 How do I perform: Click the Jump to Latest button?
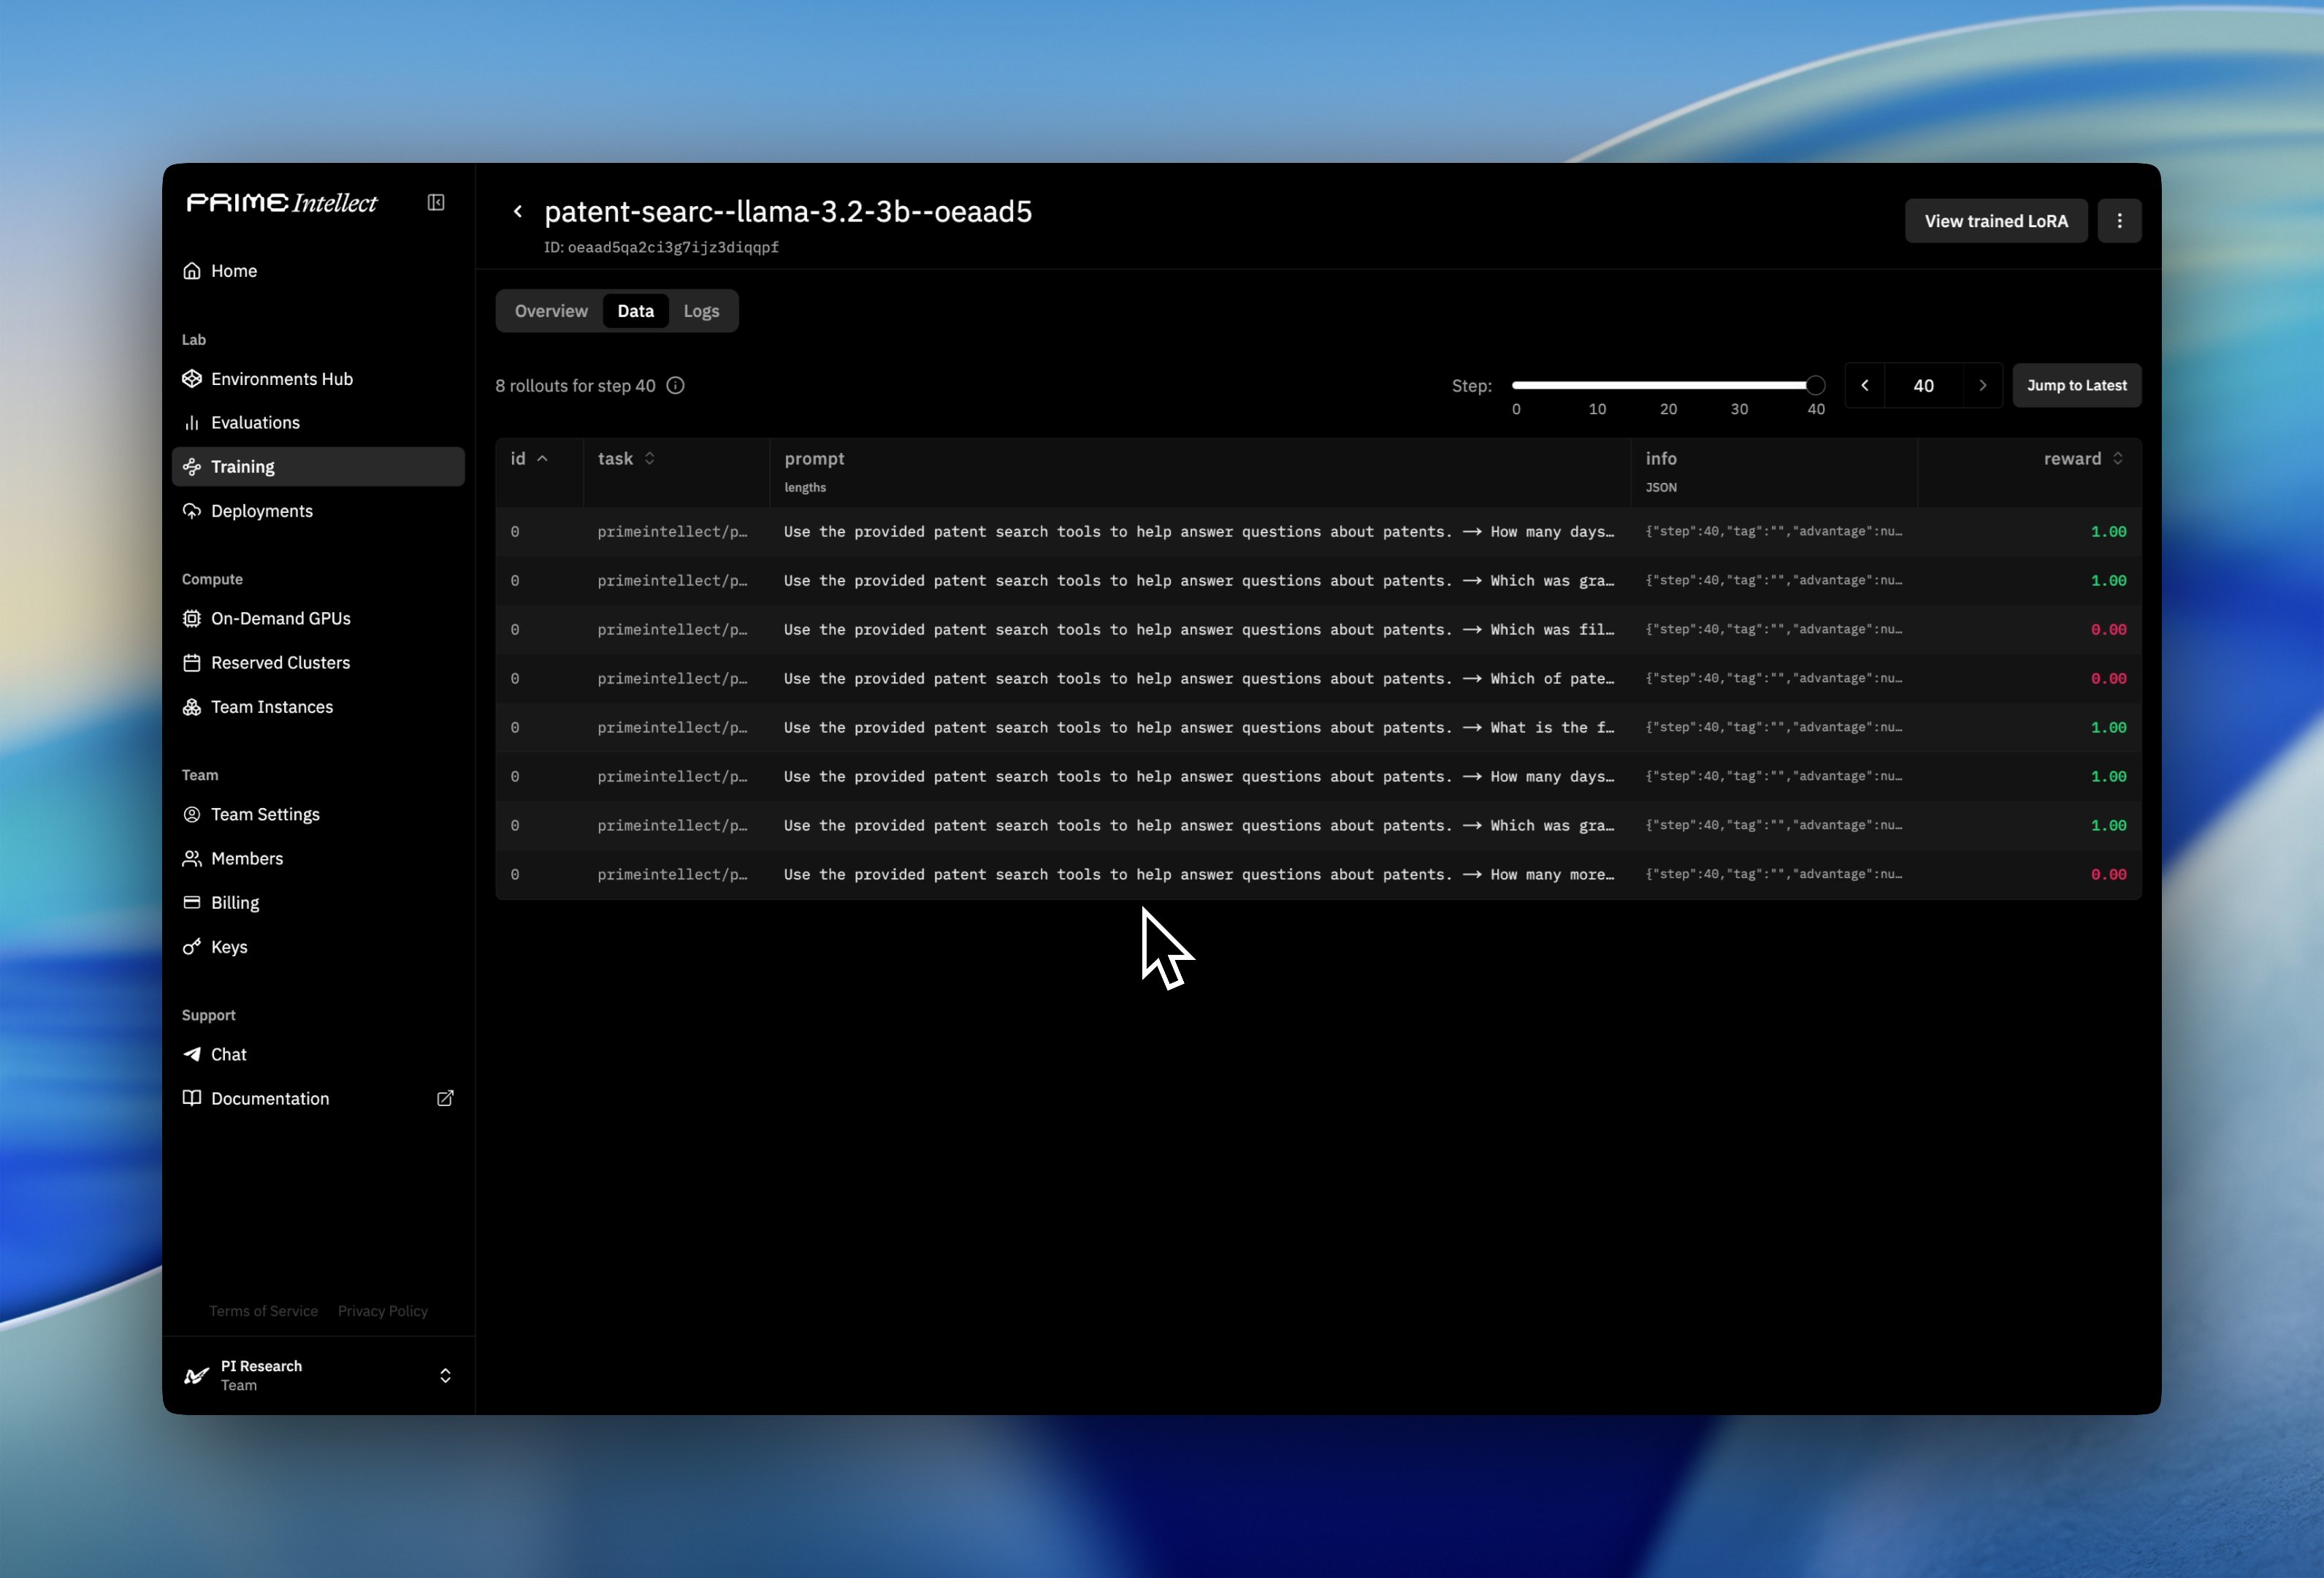(2076, 386)
